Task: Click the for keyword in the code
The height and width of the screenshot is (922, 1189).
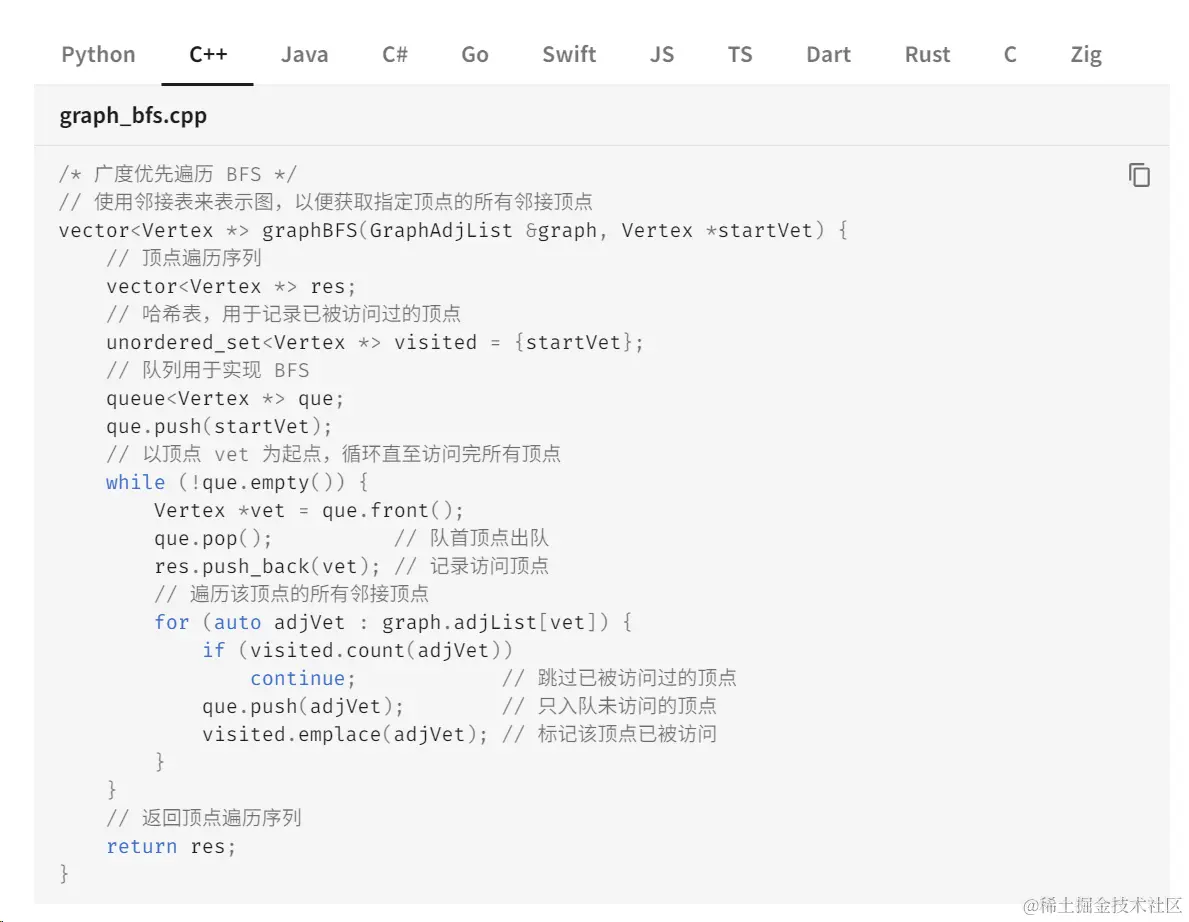Action: [x=172, y=622]
